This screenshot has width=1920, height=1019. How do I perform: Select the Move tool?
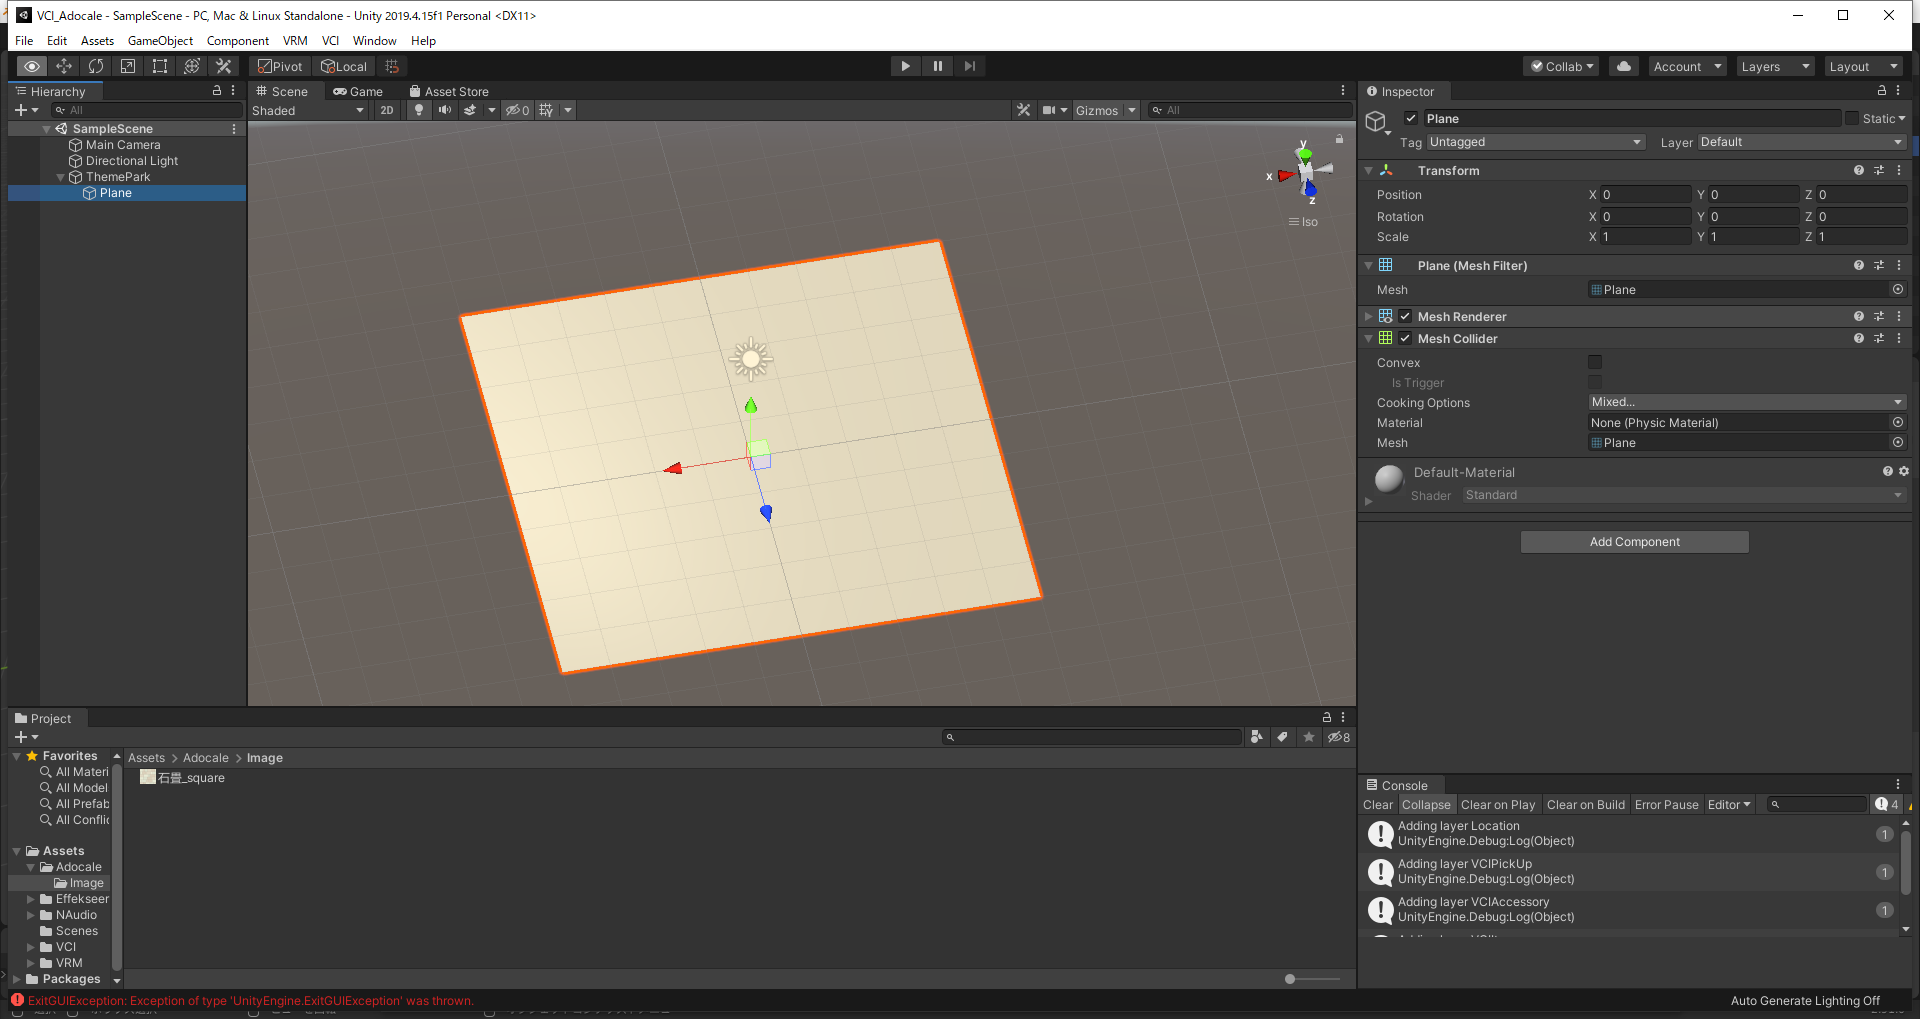tap(64, 66)
